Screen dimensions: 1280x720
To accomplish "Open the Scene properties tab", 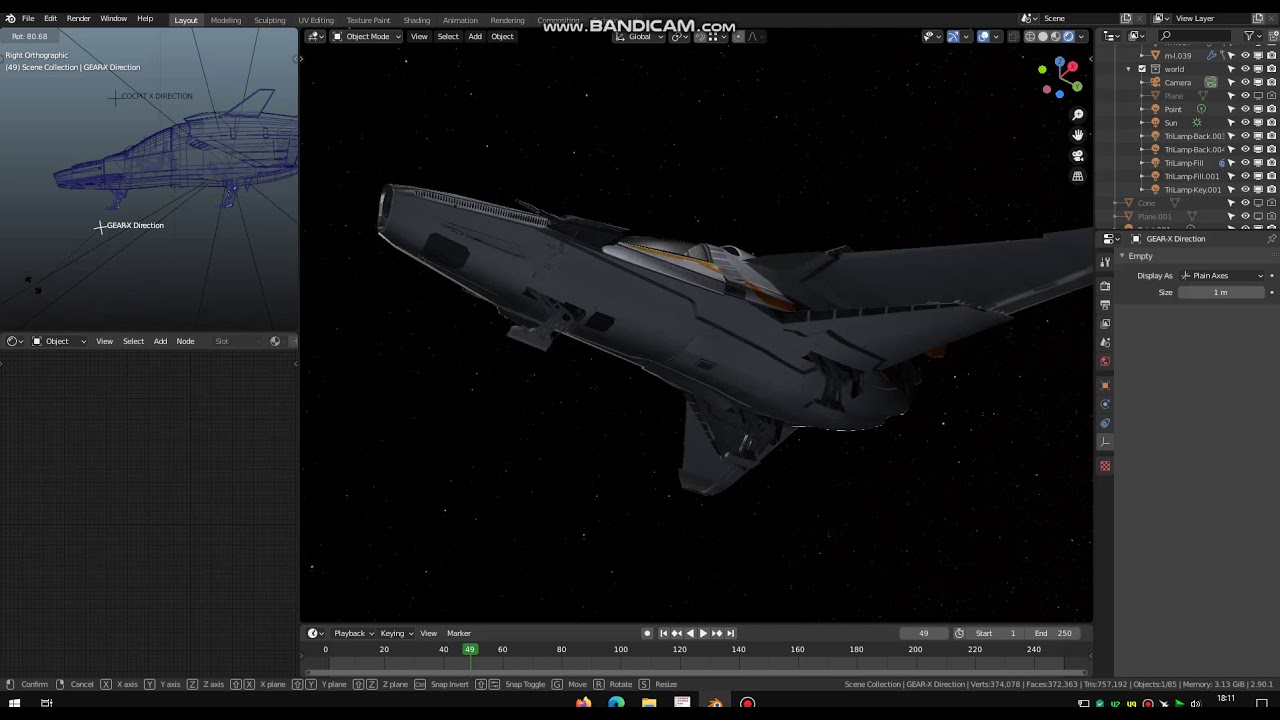I will (1105, 343).
